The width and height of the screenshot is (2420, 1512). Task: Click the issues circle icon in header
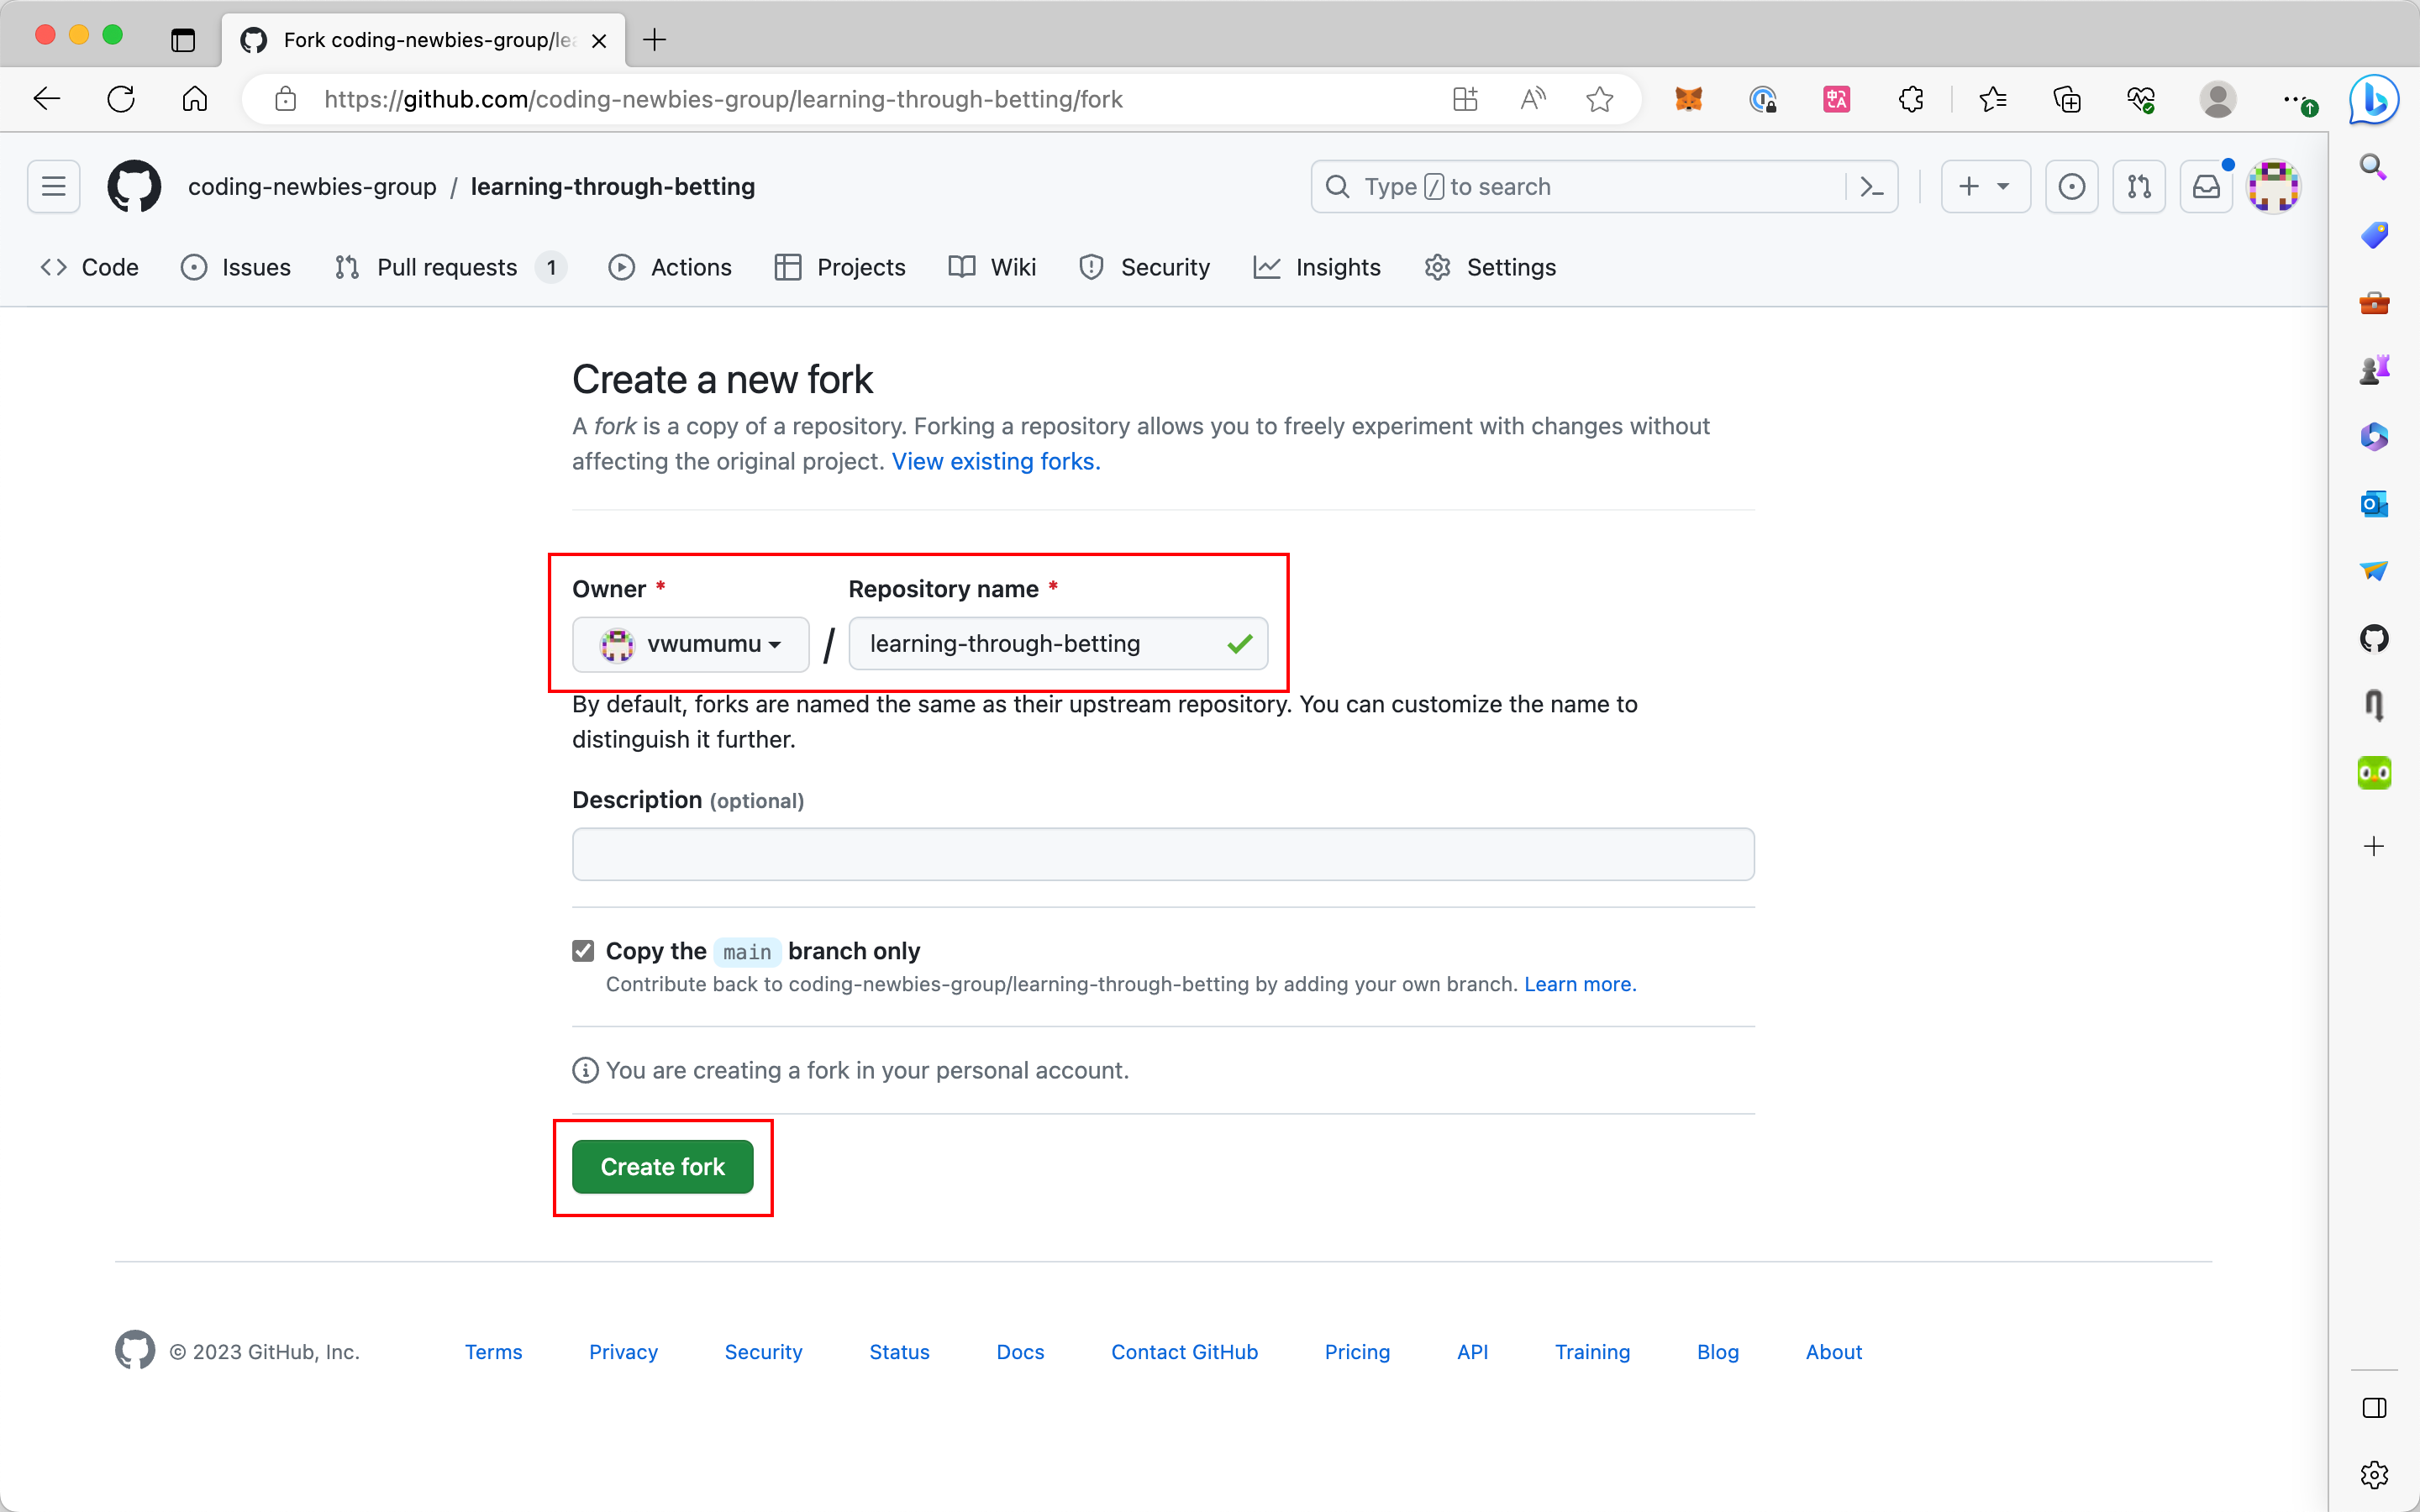(x=2072, y=186)
